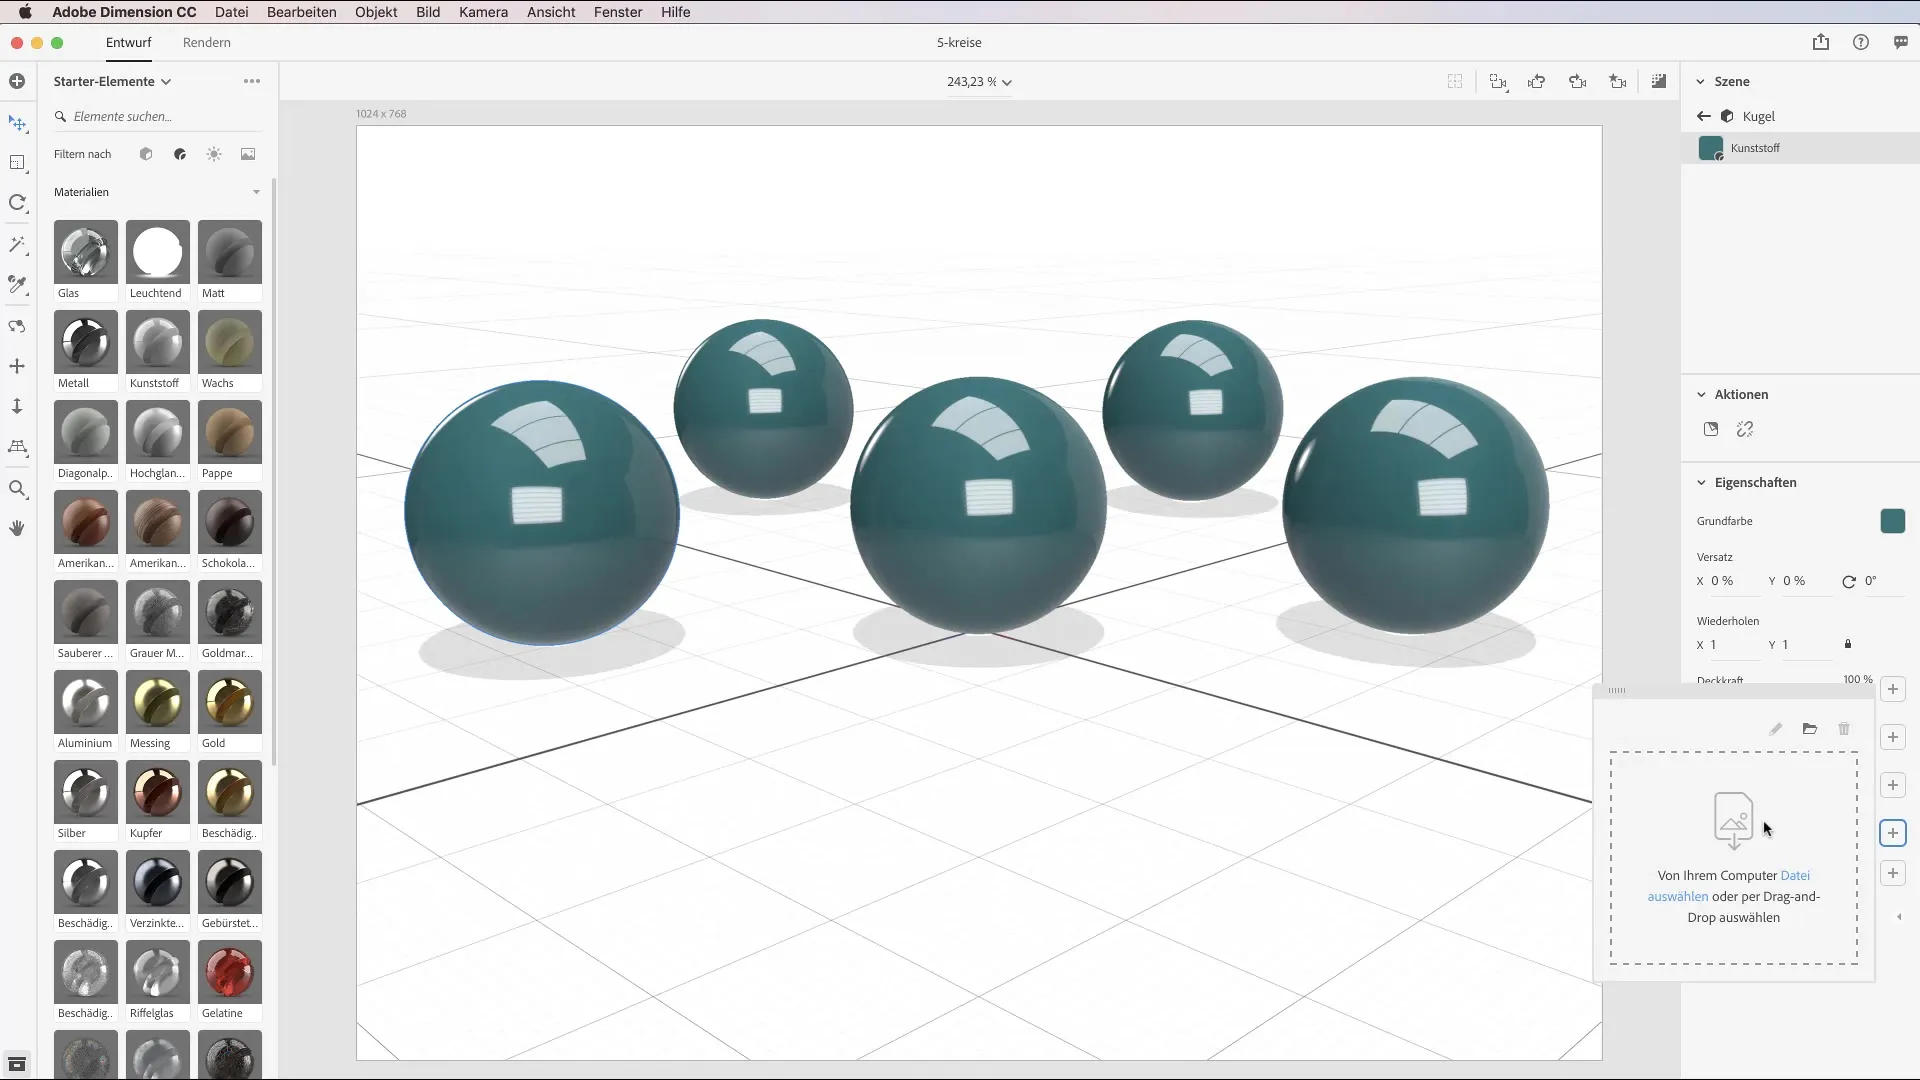This screenshot has height=1080, width=1920.
Task: Open the Adobe Dimension CC menu
Action: [124, 12]
